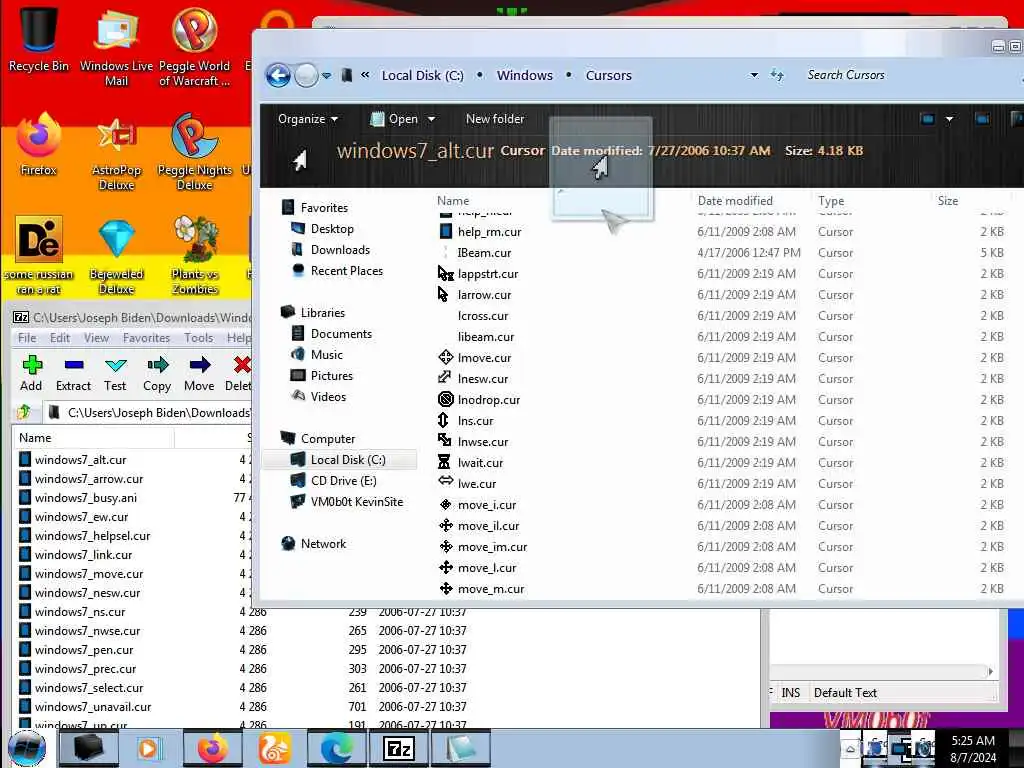
Task: Select Network in navigation pane
Action: pos(323,543)
